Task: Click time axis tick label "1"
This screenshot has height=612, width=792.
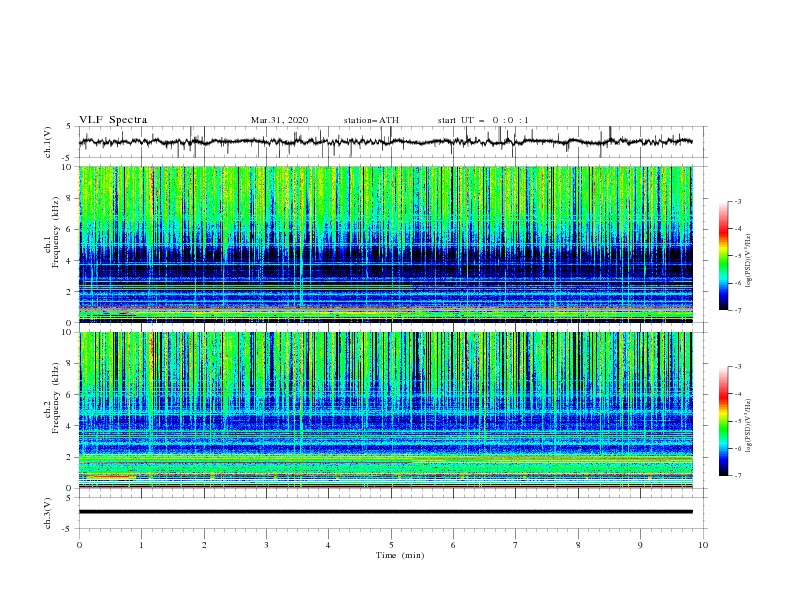Action: point(142,545)
